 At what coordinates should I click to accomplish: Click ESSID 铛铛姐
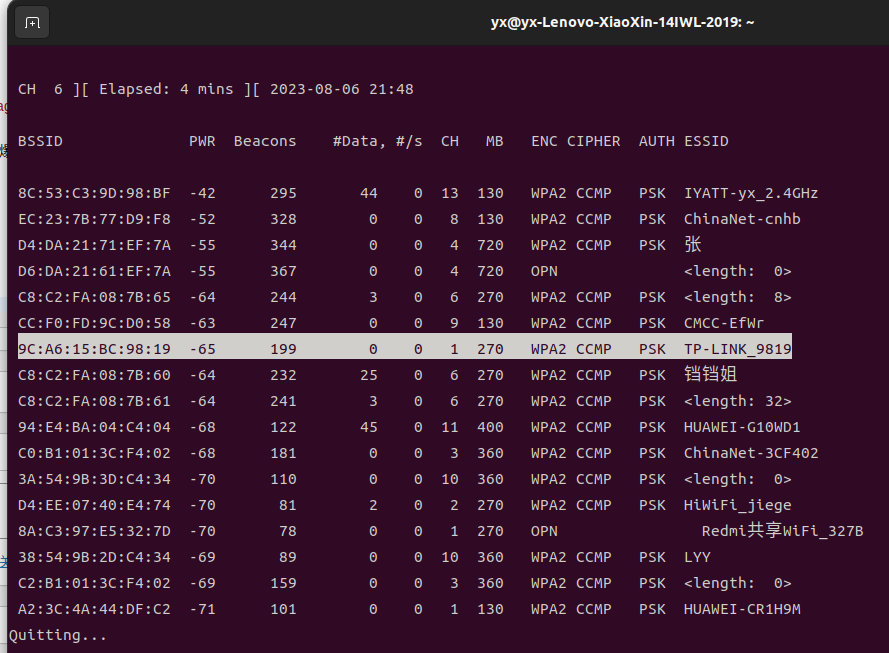[x=710, y=375]
